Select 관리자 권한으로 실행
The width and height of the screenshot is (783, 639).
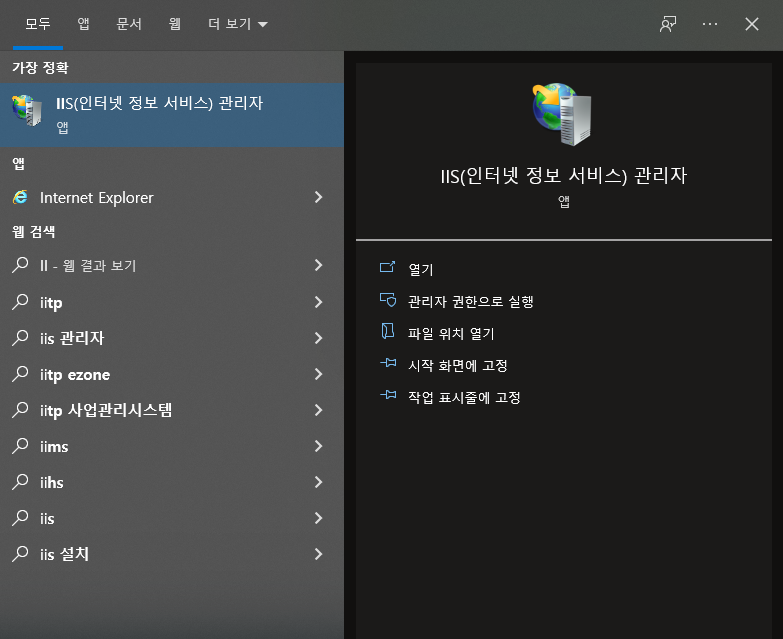[470, 302]
